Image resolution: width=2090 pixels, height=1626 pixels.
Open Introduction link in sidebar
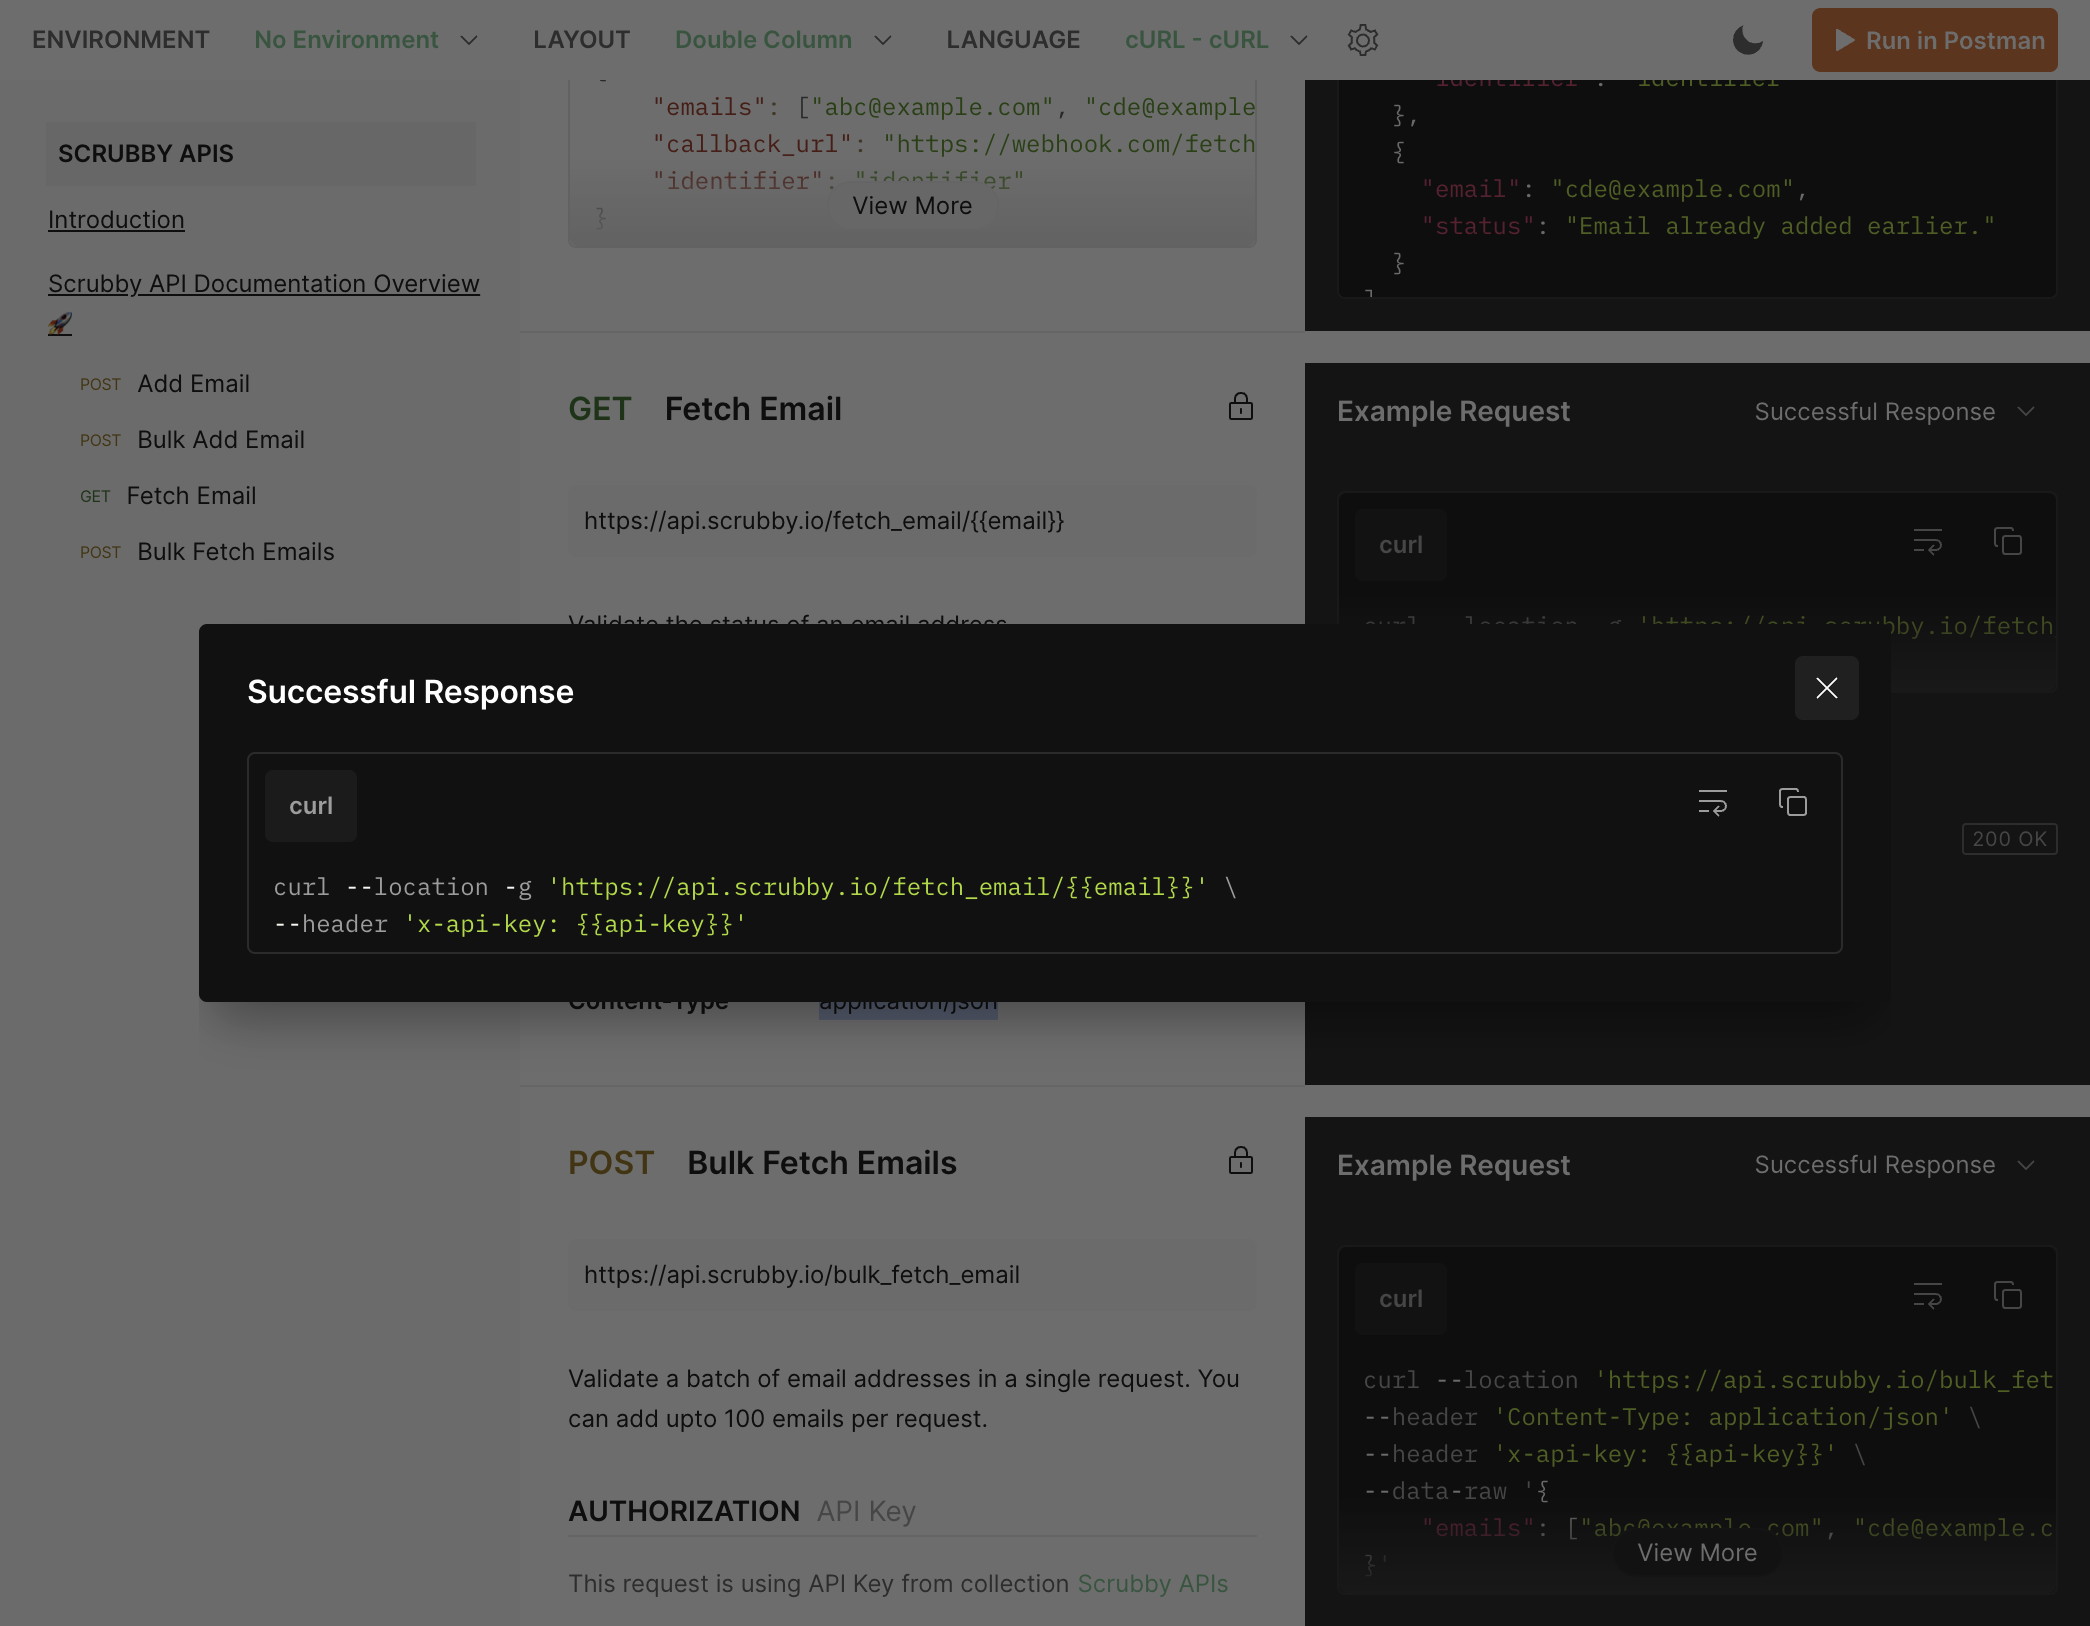116,220
